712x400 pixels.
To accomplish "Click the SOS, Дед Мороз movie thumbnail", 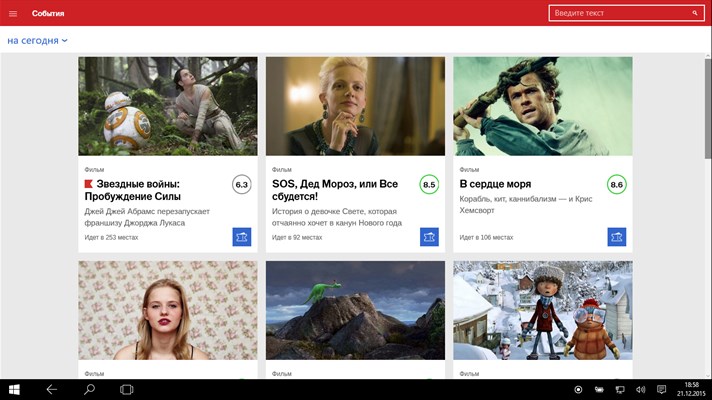I will pyautogui.click(x=356, y=106).
